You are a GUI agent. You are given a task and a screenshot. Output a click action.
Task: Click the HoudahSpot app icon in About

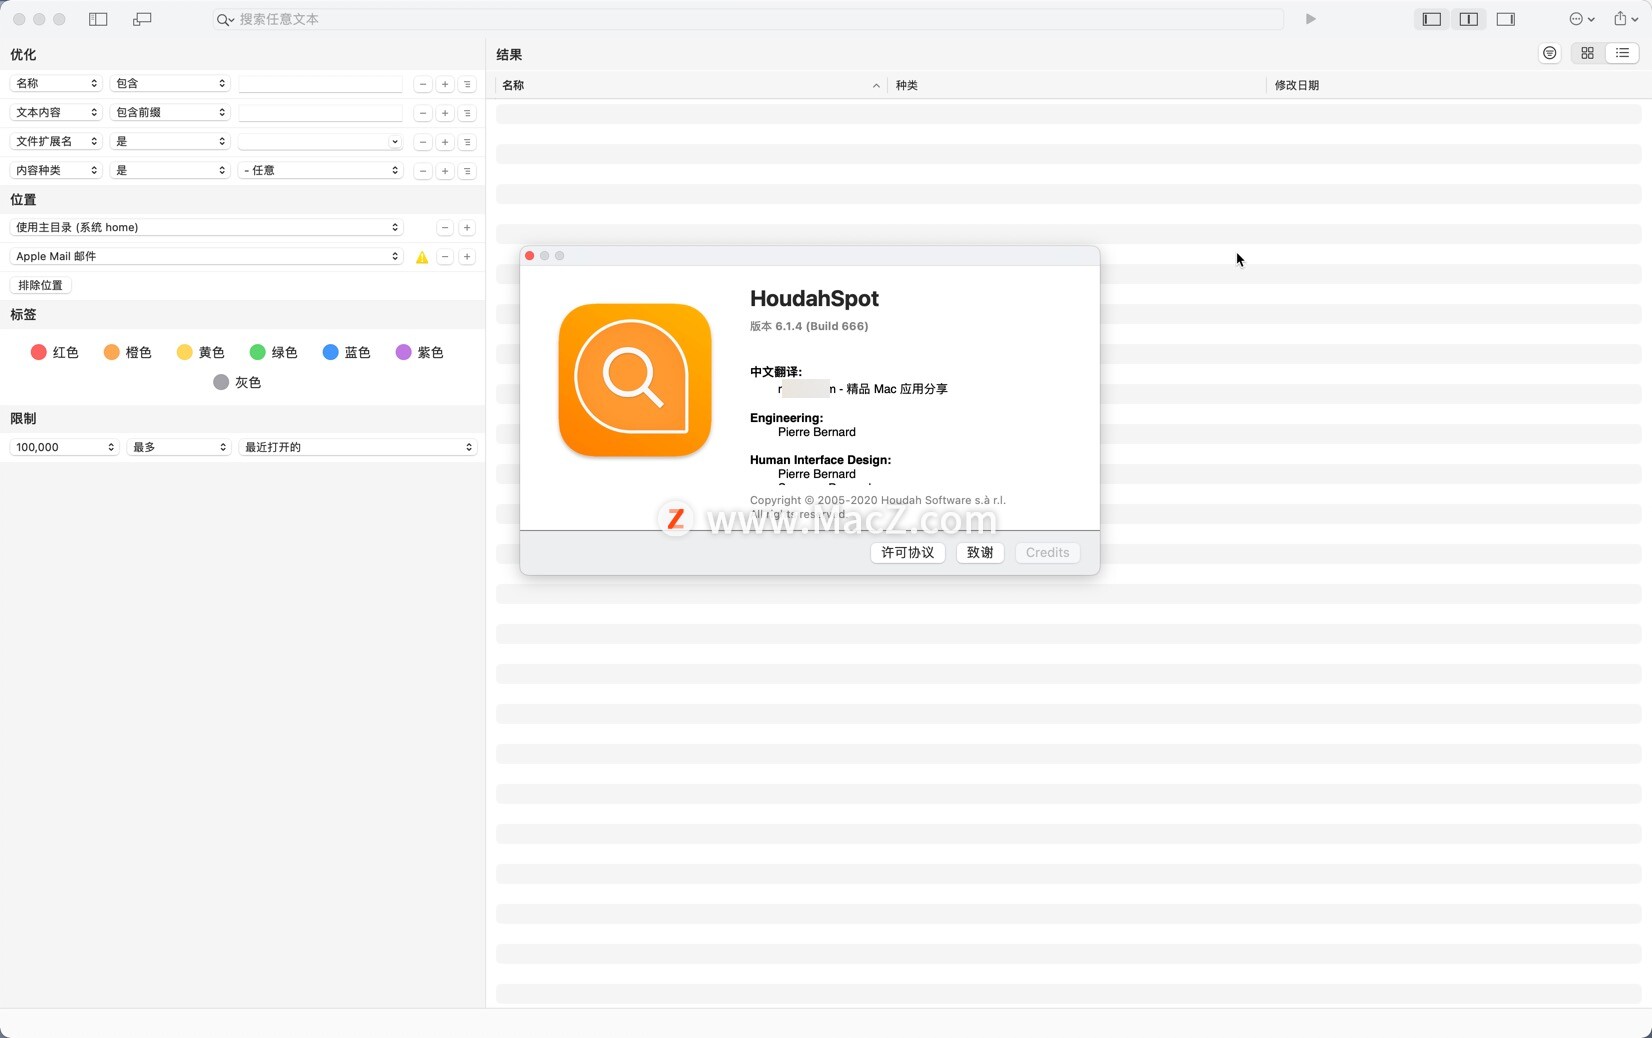coord(635,380)
